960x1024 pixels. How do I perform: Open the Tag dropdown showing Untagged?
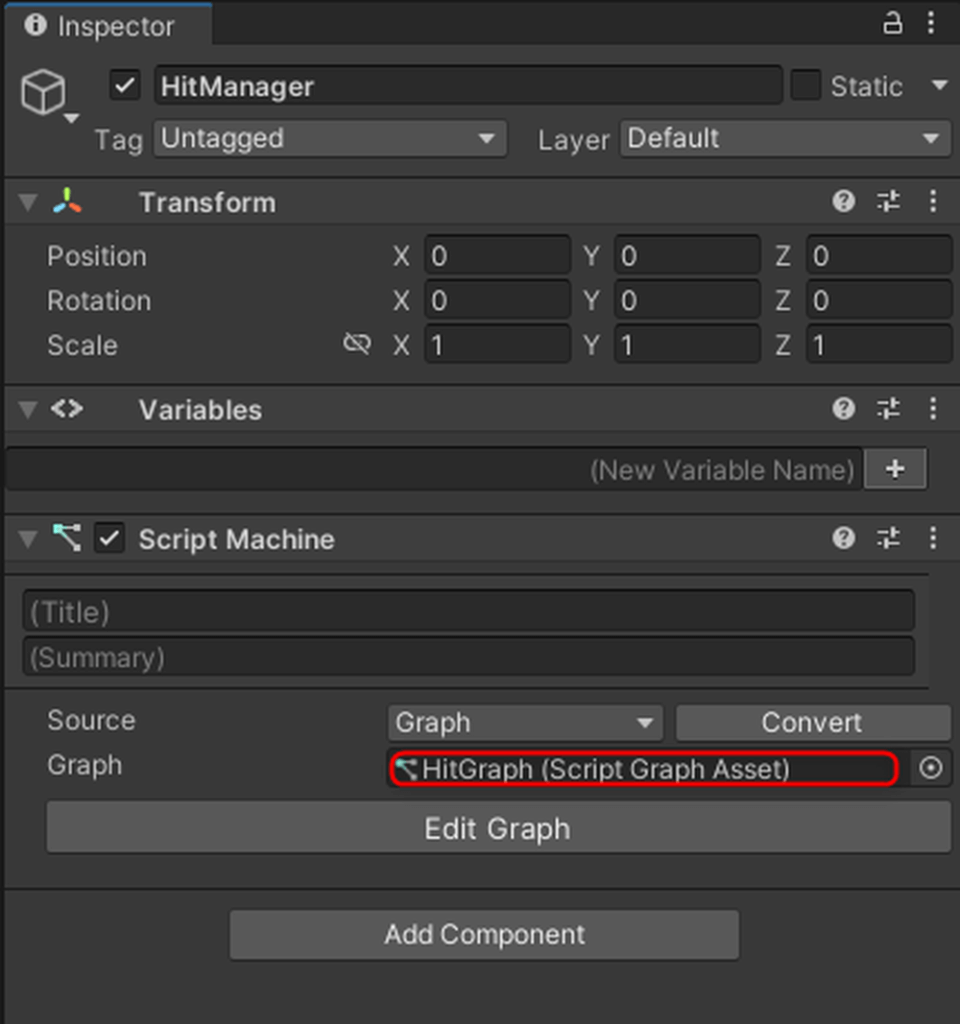(330, 139)
